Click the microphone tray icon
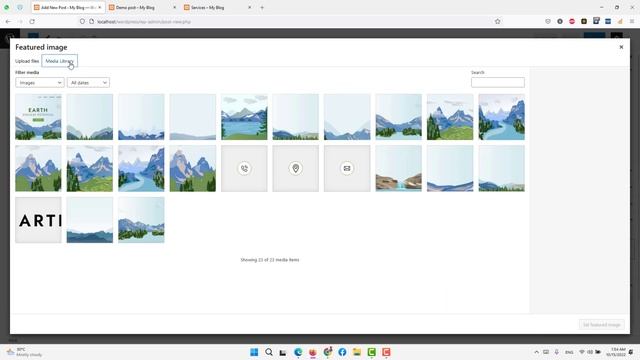The height and width of the screenshot is (360, 640). click(x=556, y=352)
